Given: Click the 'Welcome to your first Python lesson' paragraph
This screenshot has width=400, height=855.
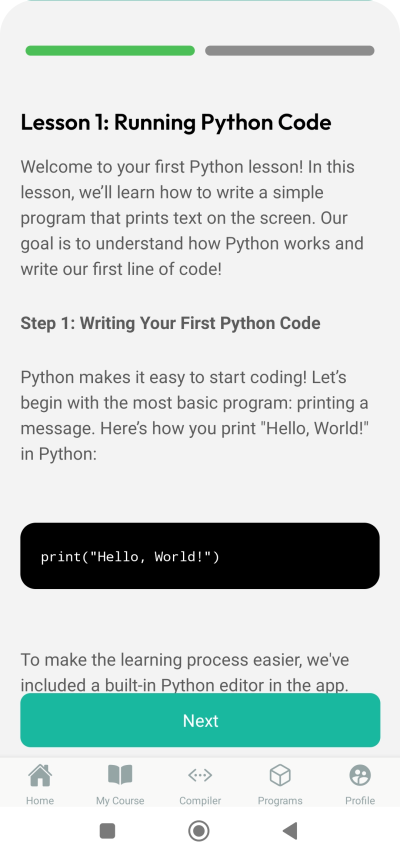Looking at the screenshot, I should click(x=192, y=218).
